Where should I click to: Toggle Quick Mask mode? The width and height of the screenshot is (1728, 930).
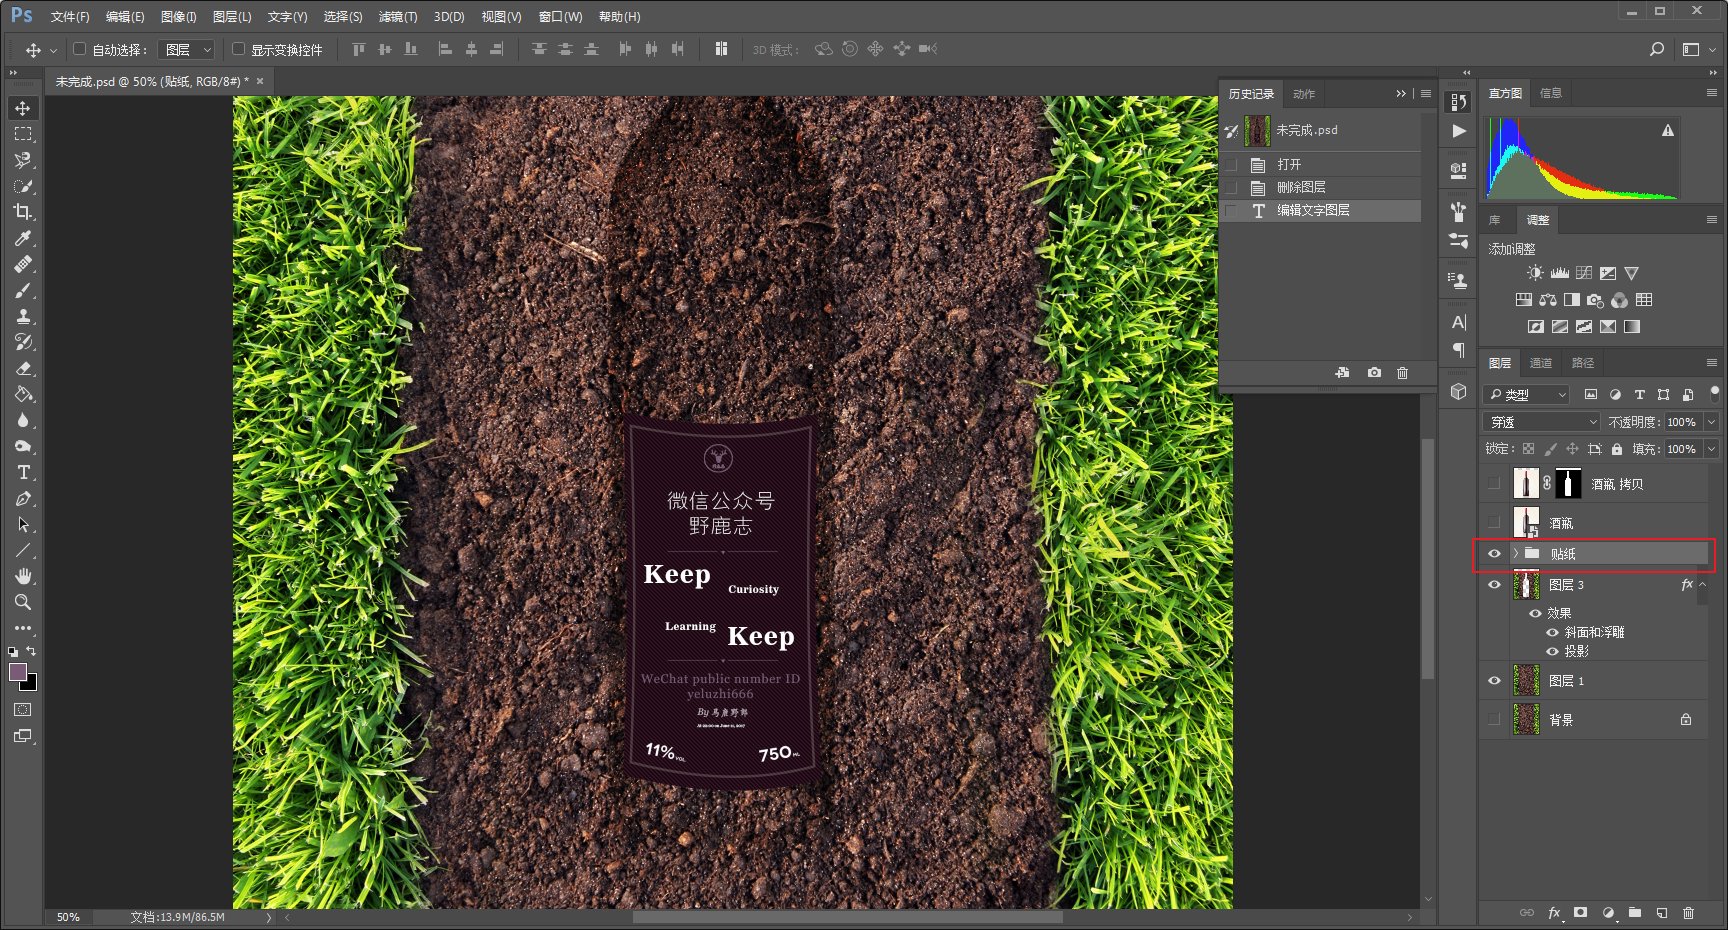point(23,710)
